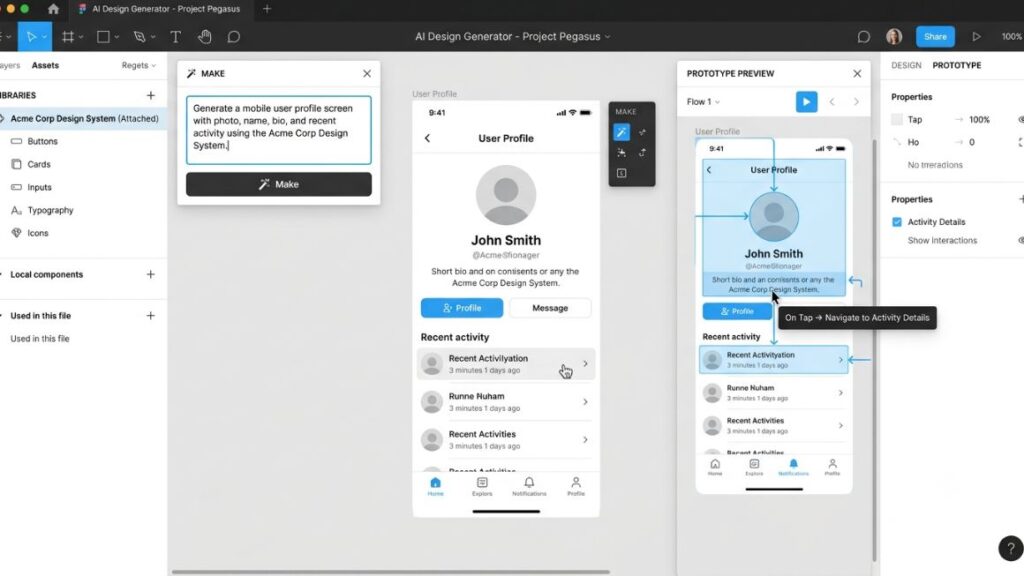This screenshot has width=1024, height=576.
Task: Open the Pen tool dropdown arrow
Action: pyautogui.click(x=153, y=37)
